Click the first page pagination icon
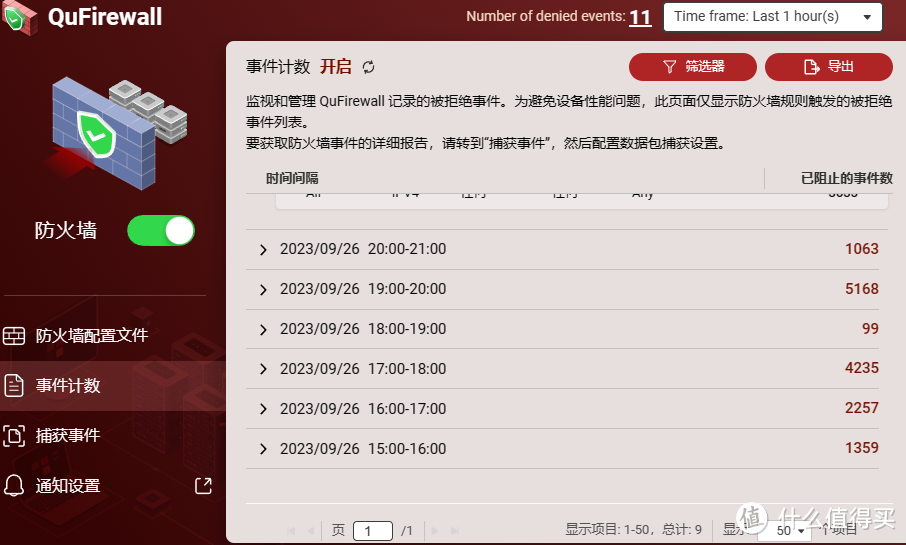The height and width of the screenshot is (545, 906). point(291,531)
